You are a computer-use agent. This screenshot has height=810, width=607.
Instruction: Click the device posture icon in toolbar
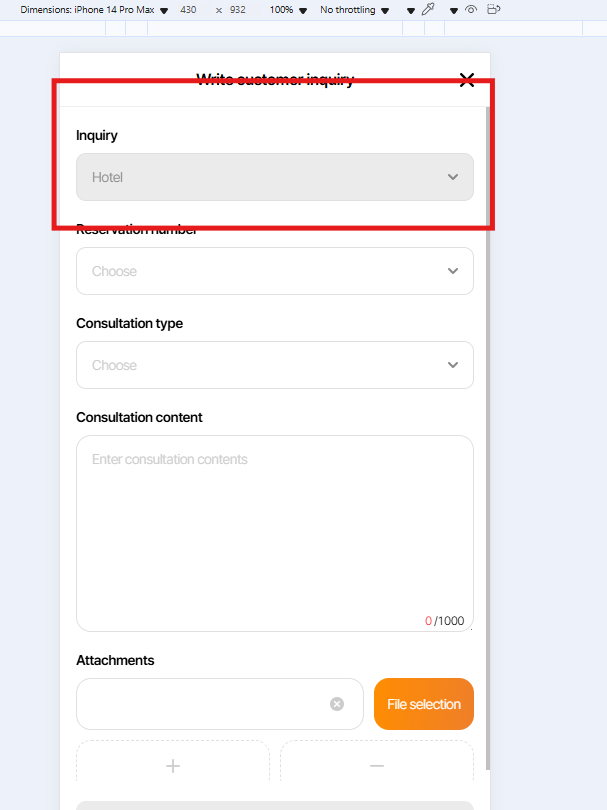coord(493,9)
